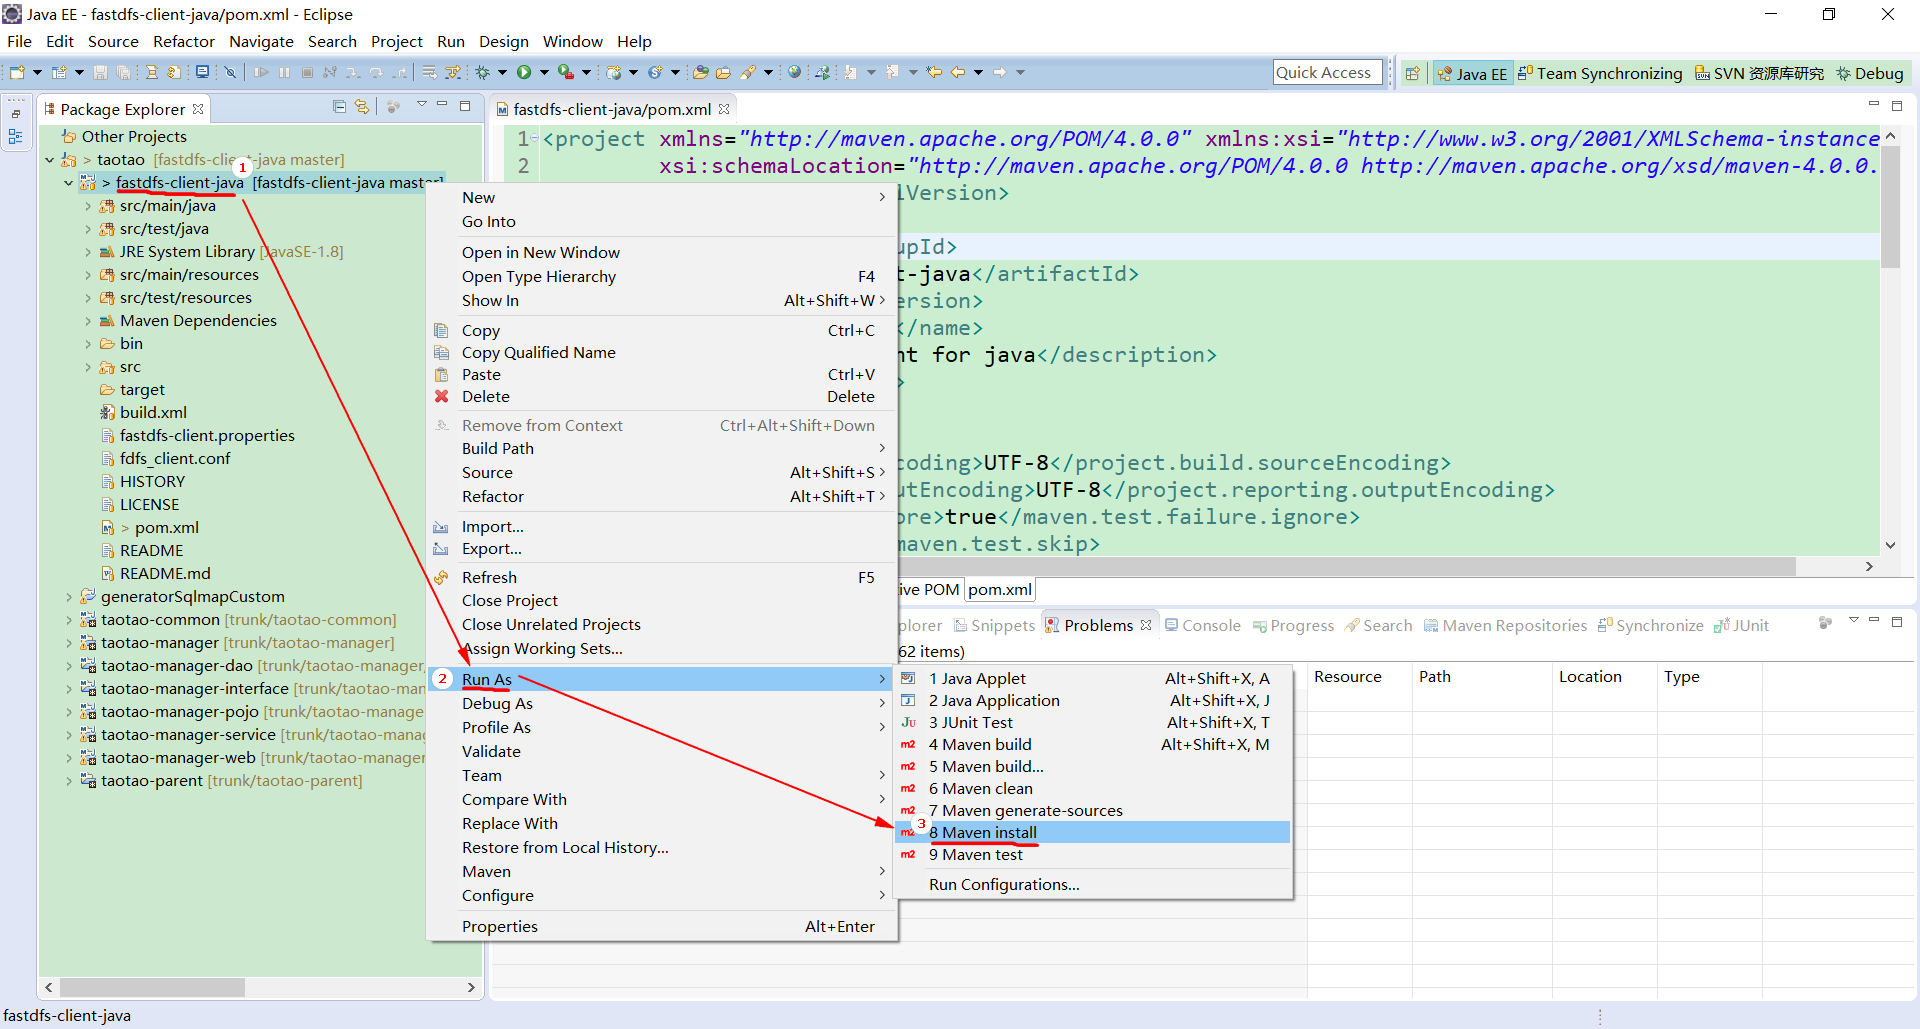The height and width of the screenshot is (1029, 1920).
Task: Open the Window menu
Action: 573,41
